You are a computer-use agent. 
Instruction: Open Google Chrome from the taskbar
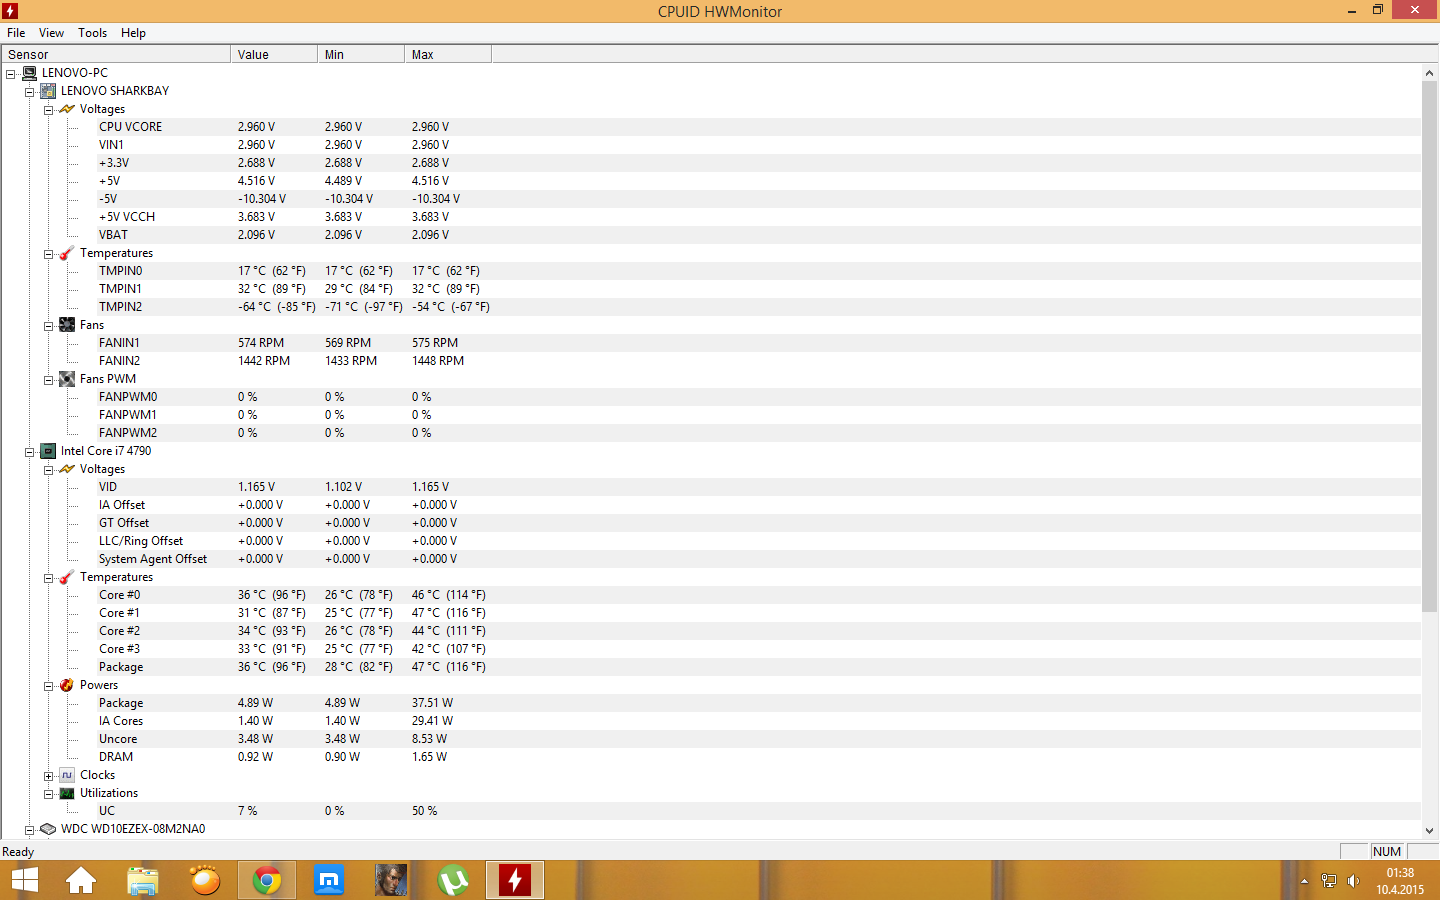click(267, 881)
